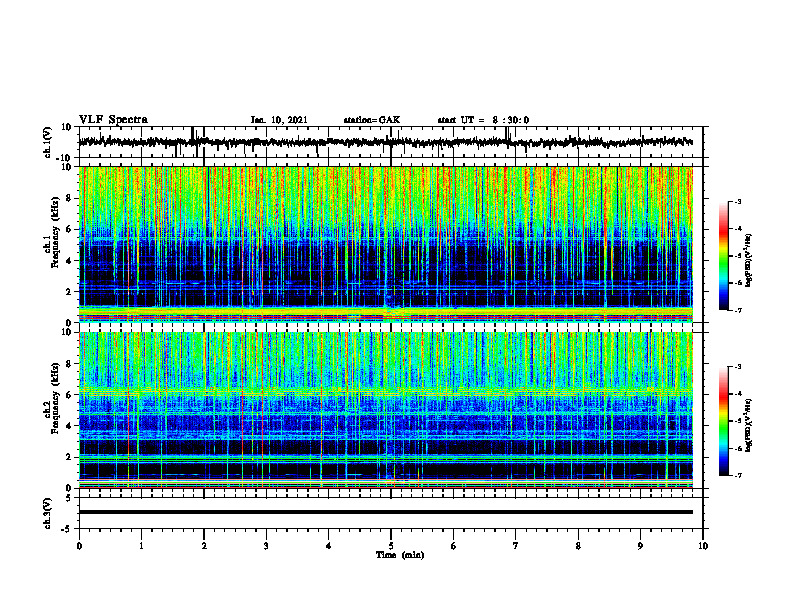Click the ch.1 spectrogram plot area

(386, 244)
